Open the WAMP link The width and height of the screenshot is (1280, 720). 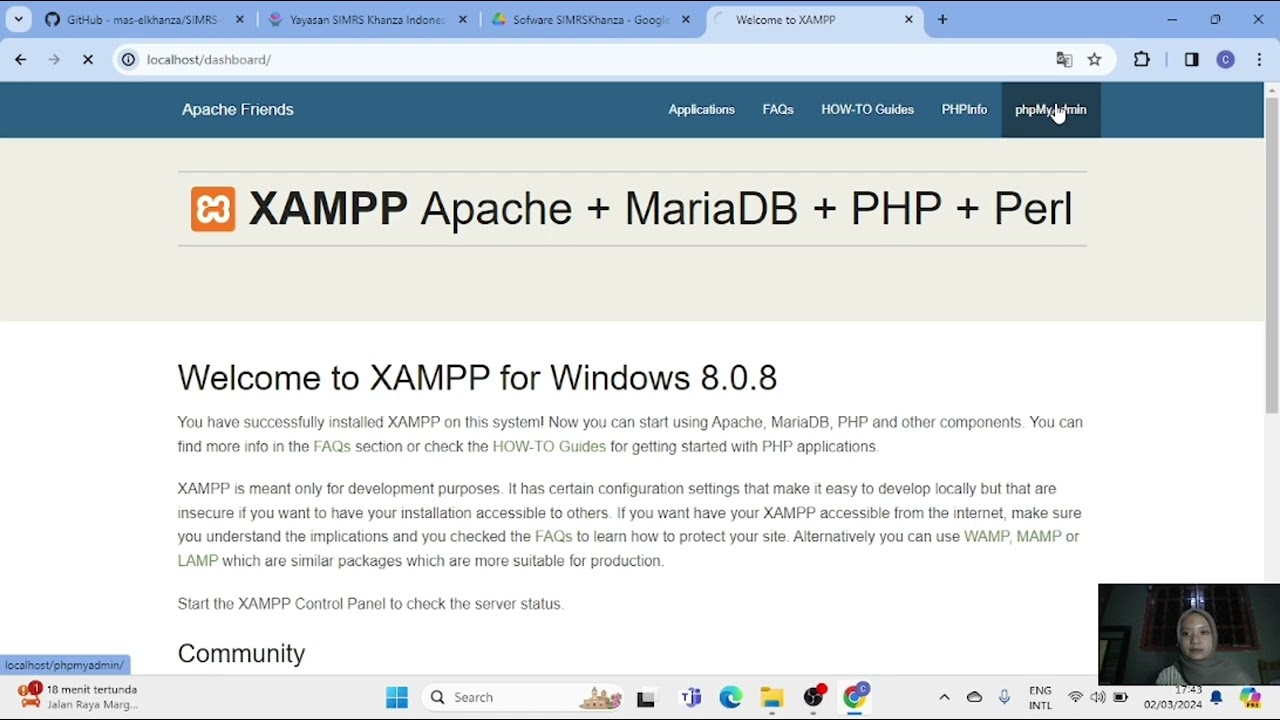(x=986, y=537)
